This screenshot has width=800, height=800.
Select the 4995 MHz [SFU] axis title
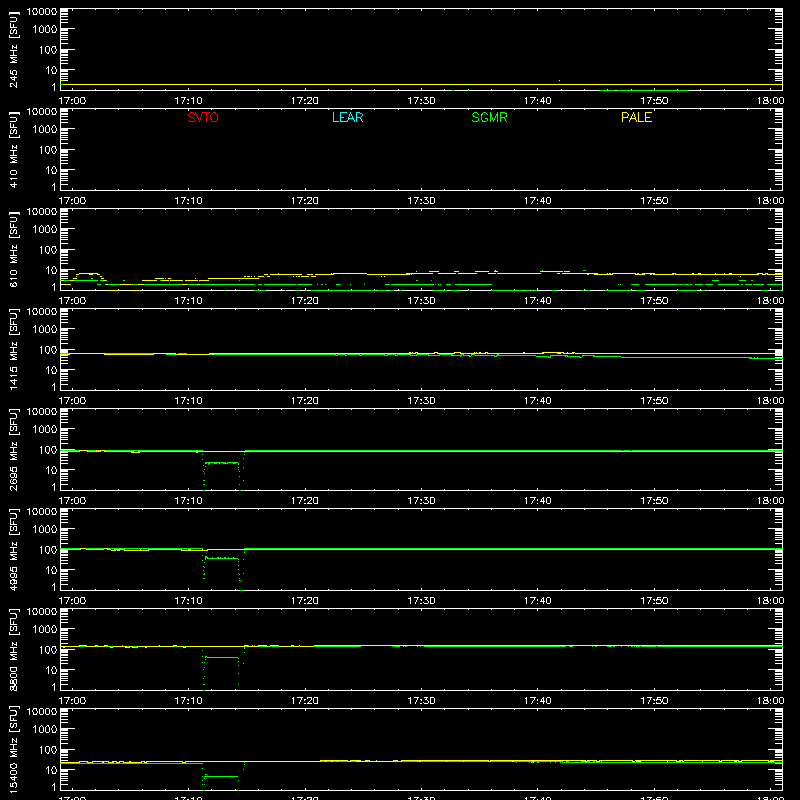tap(14, 549)
